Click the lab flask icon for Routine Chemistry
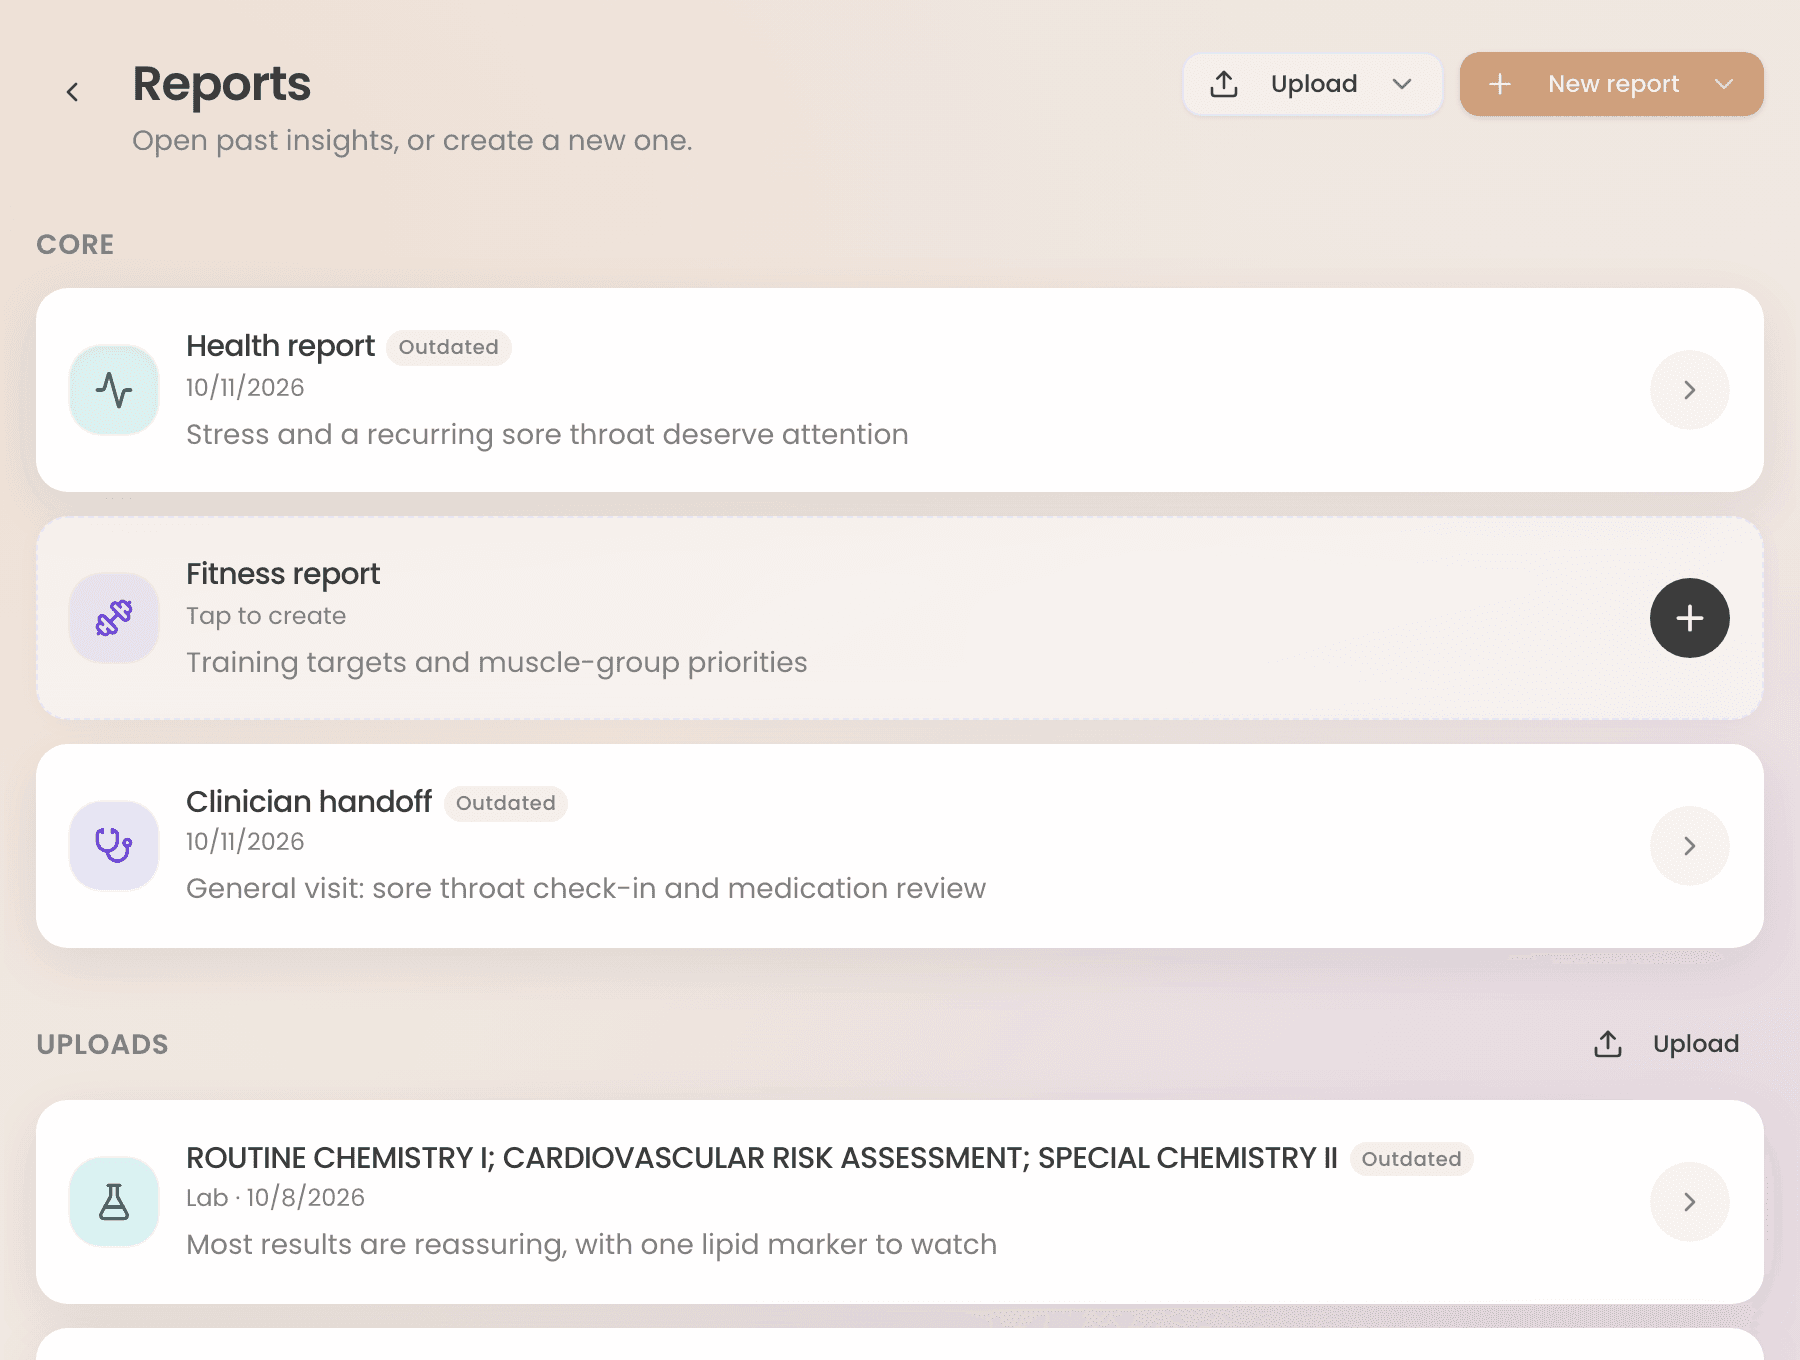1800x1360 pixels. [114, 1202]
